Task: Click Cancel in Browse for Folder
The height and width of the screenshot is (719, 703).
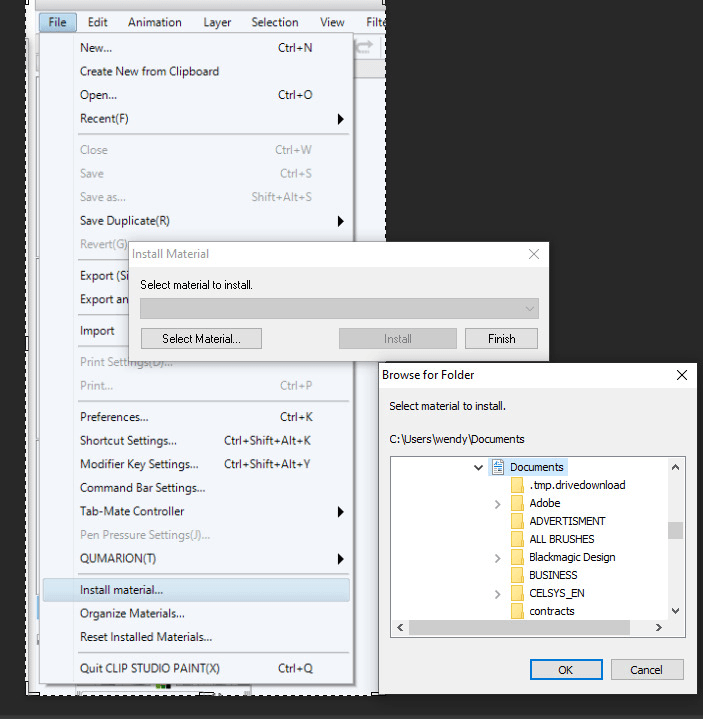Action: coord(647,670)
